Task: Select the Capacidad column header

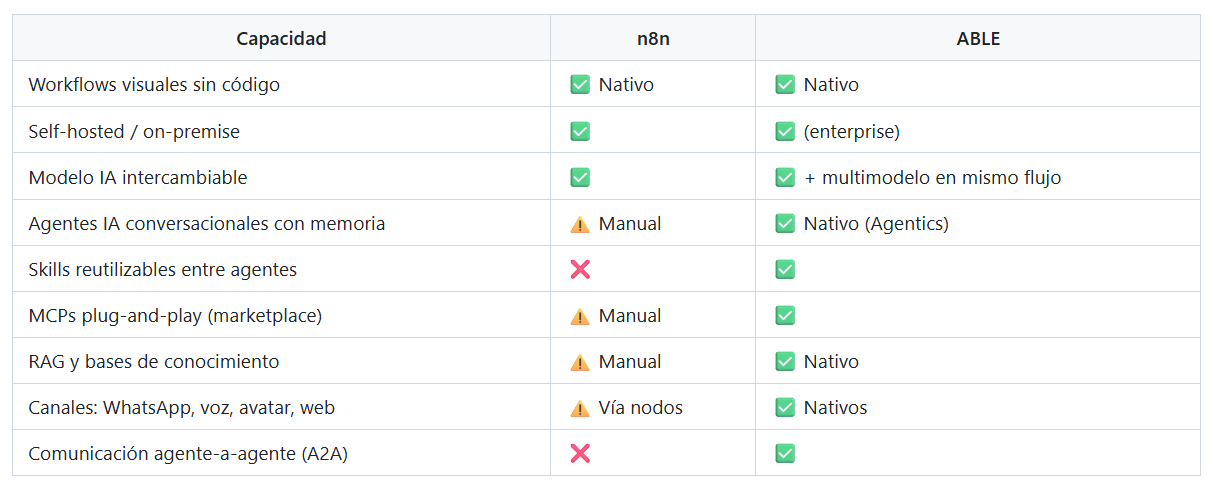Action: coord(281,38)
